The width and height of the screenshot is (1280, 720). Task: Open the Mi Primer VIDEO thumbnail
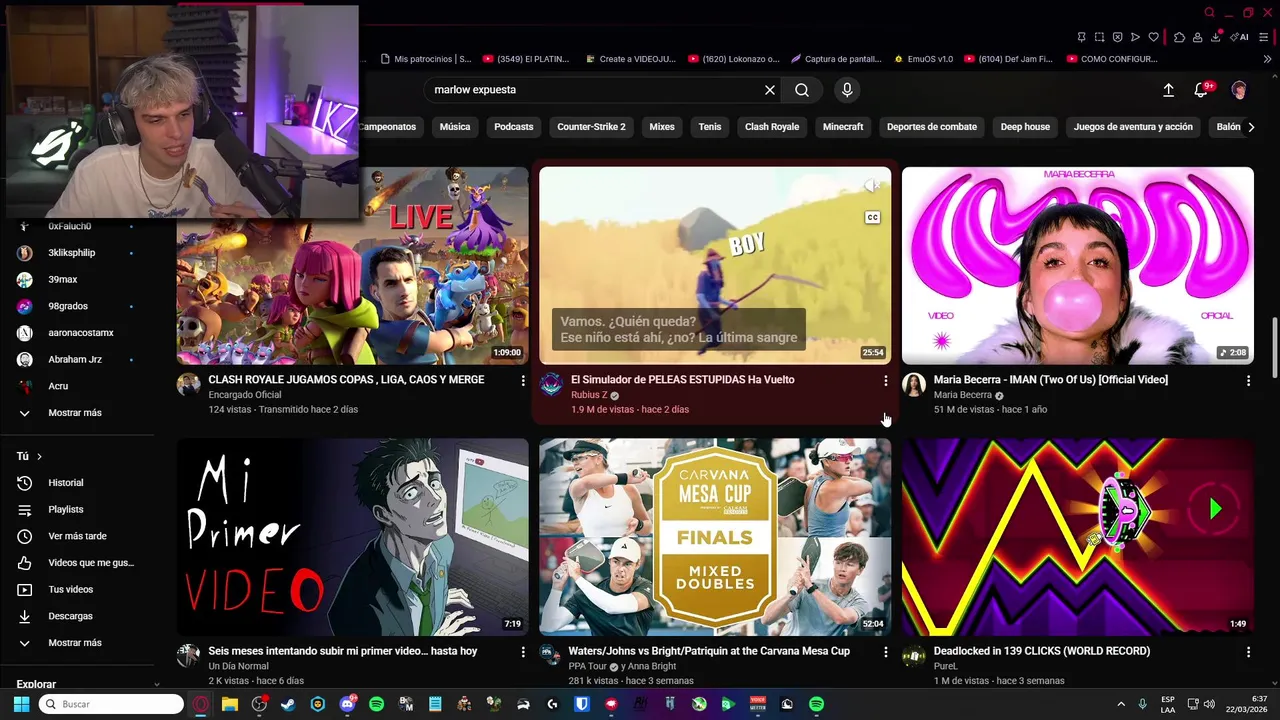(353, 537)
